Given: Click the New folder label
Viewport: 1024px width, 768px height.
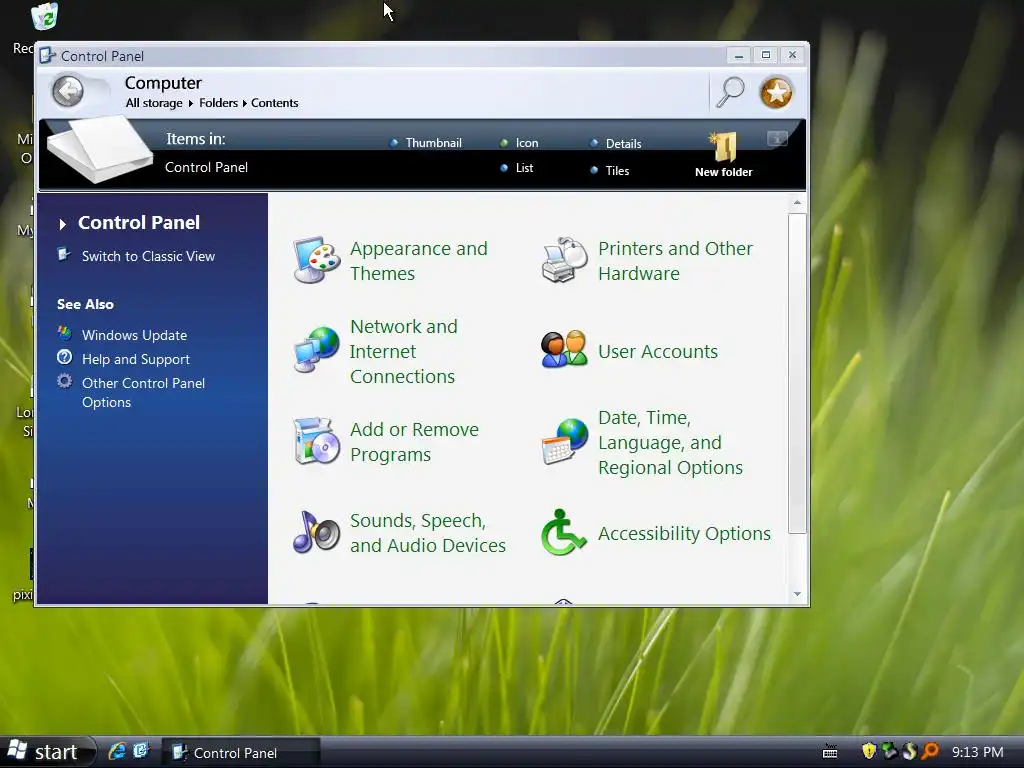Looking at the screenshot, I should [x=724, y=172].
